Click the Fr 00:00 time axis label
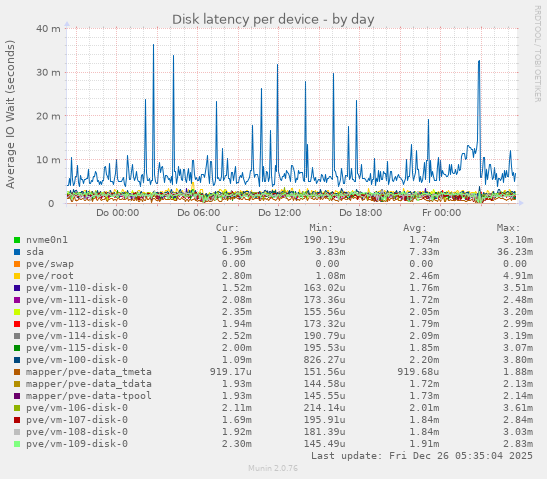Screen dimensions: 547x479 [x=442, y=213]
